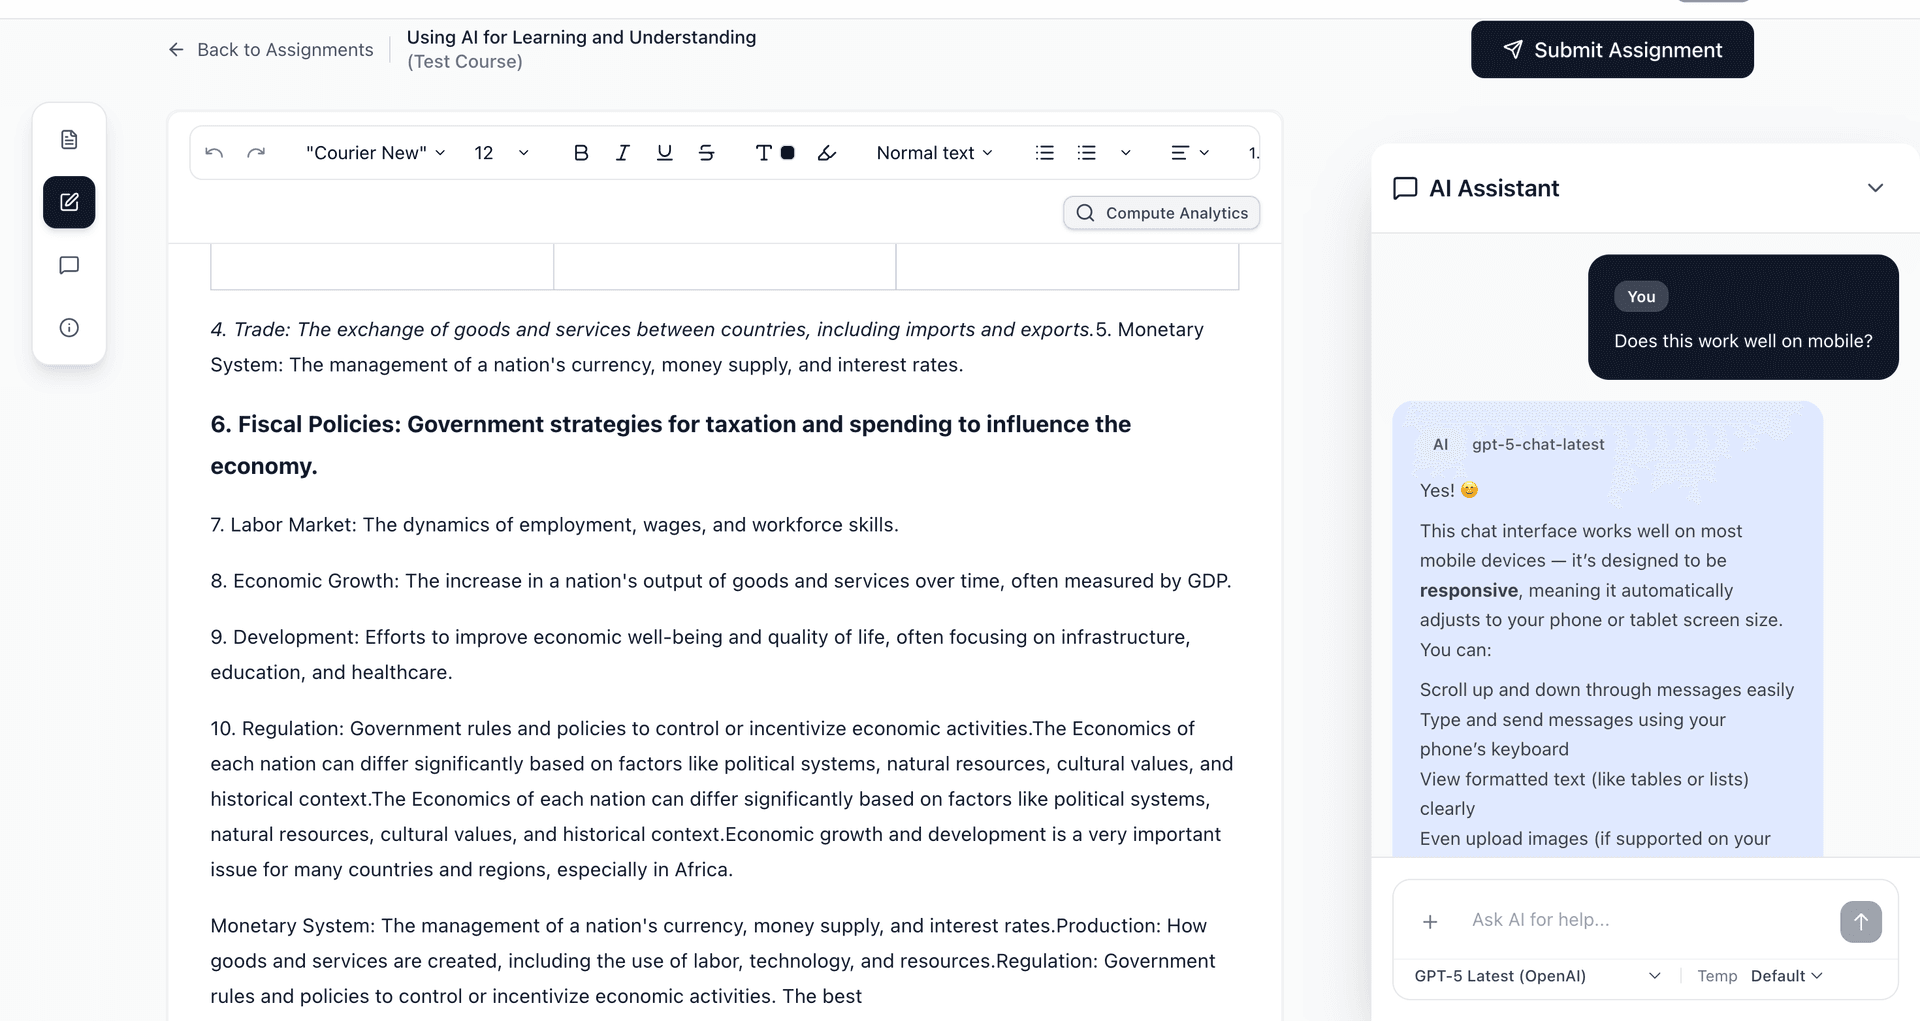Select the editor (pencil) icon in sidebar
The width and height of the screenshot is (1920, 1021).
tap(69, 202)
